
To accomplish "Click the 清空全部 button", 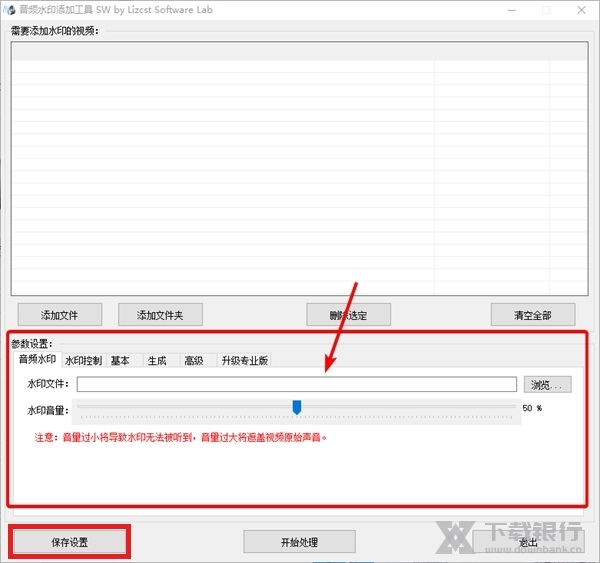I will (x=533, y=315).
